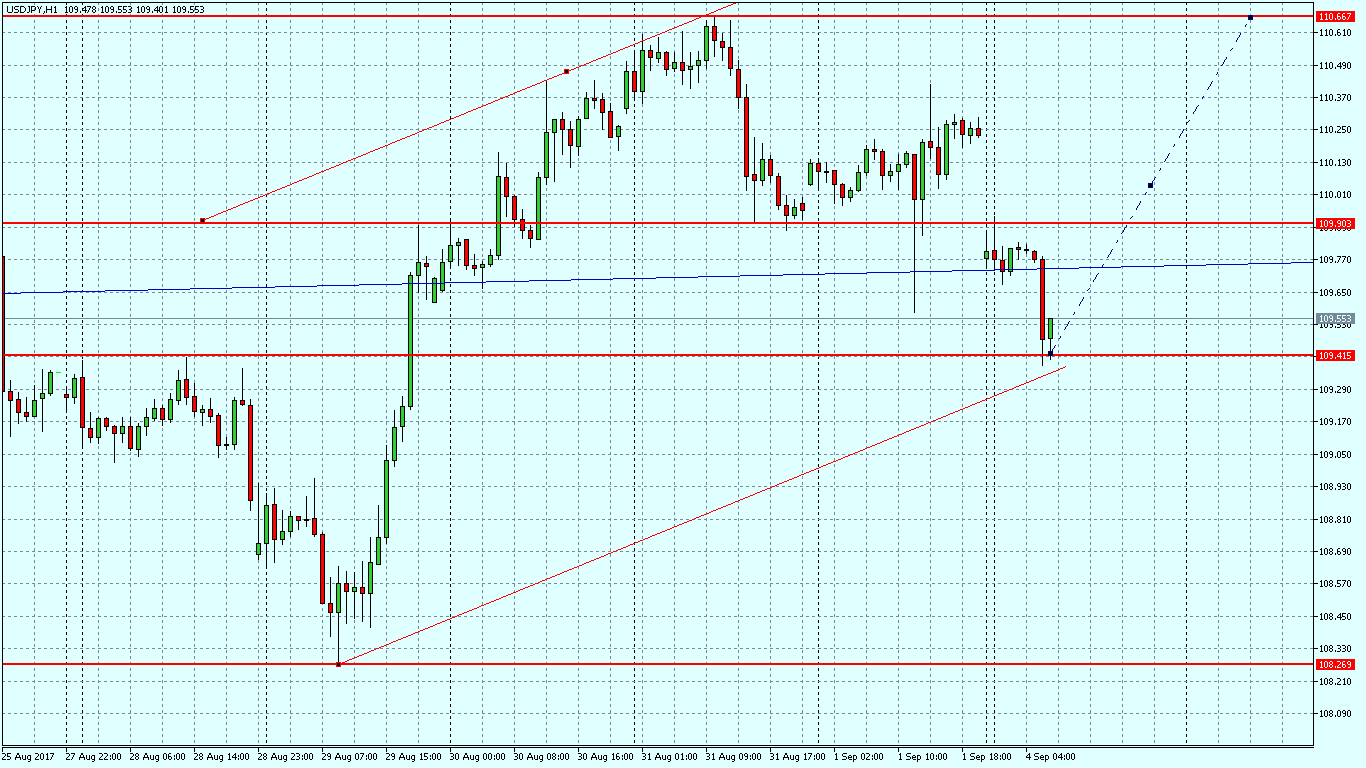1366x768 pixels.
Task: Select the 108.269 red price level label
Action: 1335,665
